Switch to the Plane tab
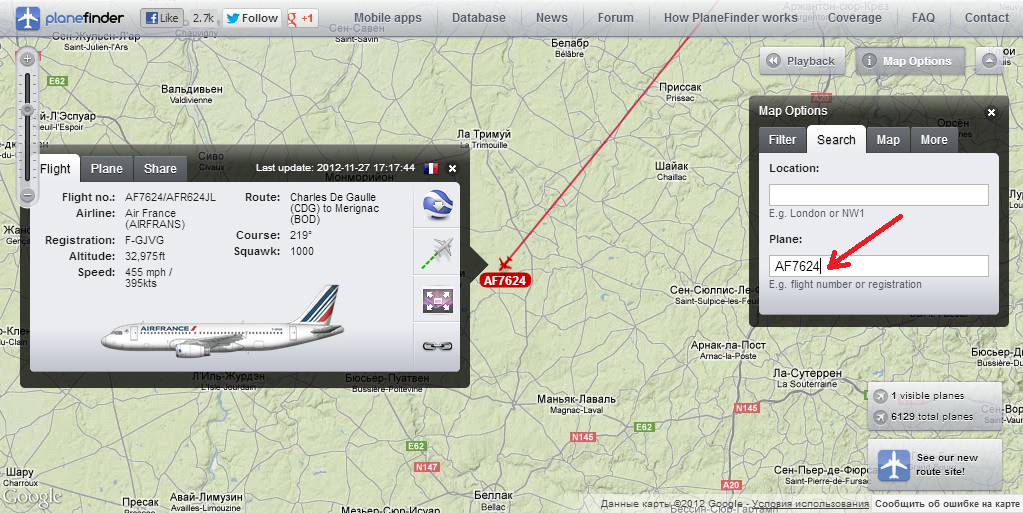 (x=106, y=168)
